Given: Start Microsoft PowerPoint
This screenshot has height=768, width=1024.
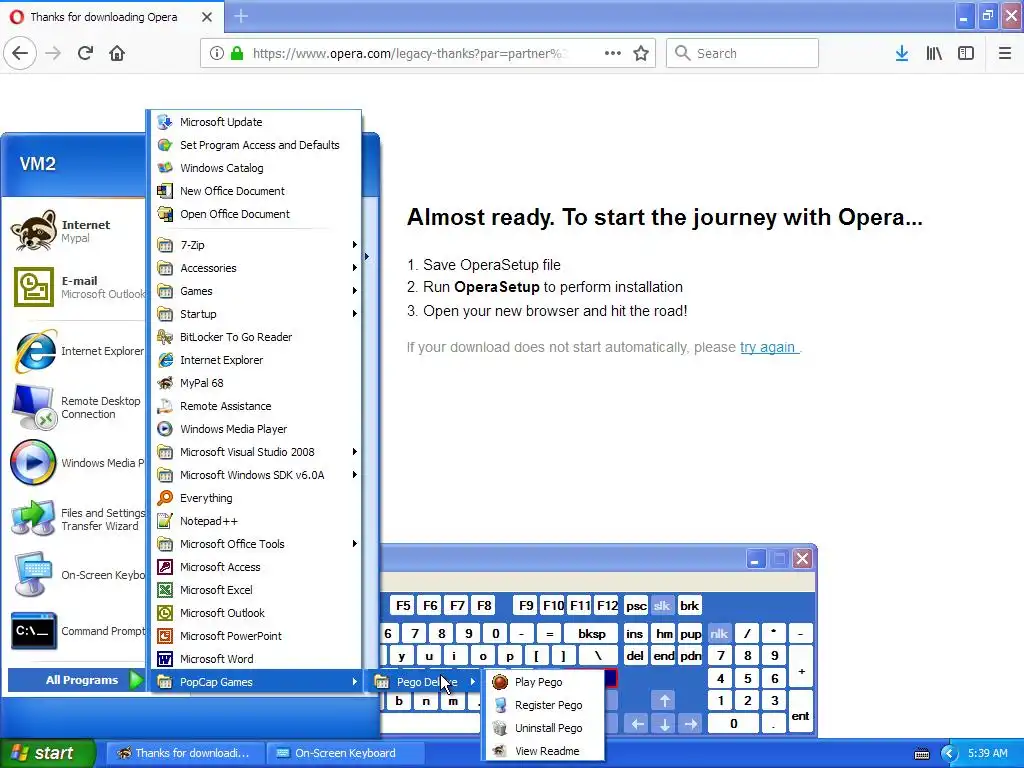Looking at the screenshot, I should [256, 635].
